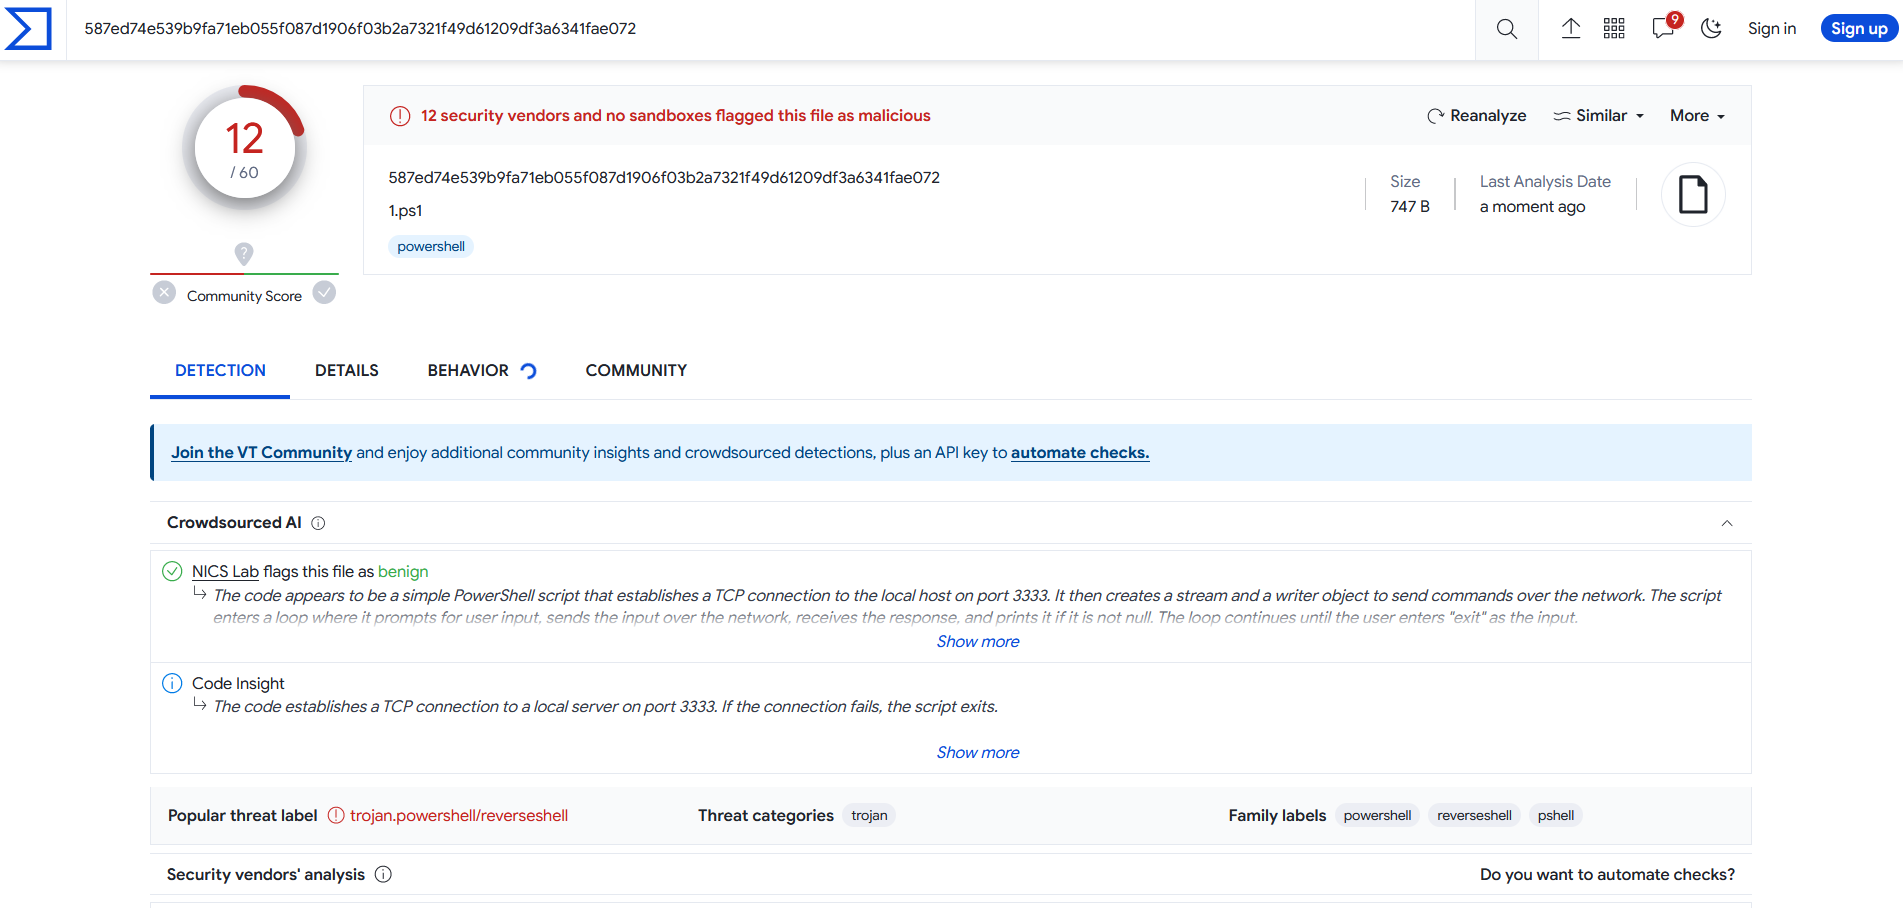1903x908 pixels.
Task: Click trojan.powershell/reverseshell threat label
Action: tap(459, 816)
